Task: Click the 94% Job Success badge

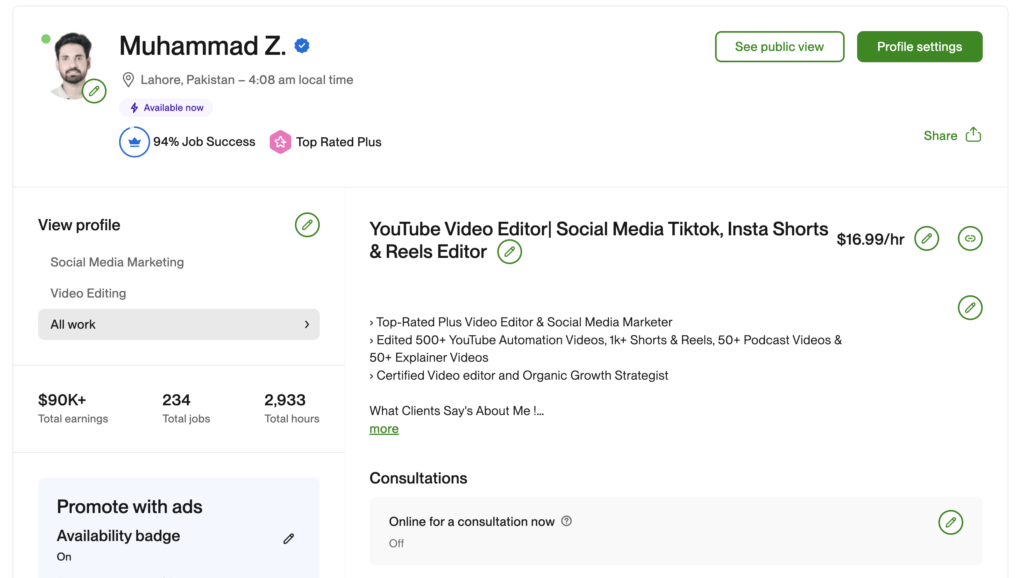Action: 187,141
